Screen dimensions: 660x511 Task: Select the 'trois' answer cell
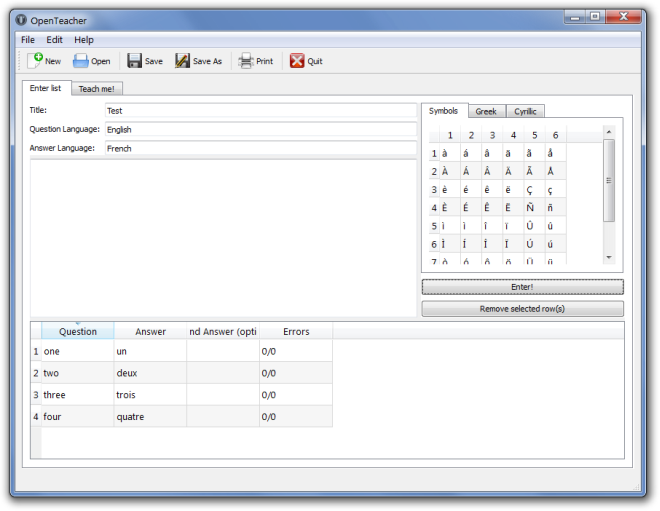click(150, 395)
